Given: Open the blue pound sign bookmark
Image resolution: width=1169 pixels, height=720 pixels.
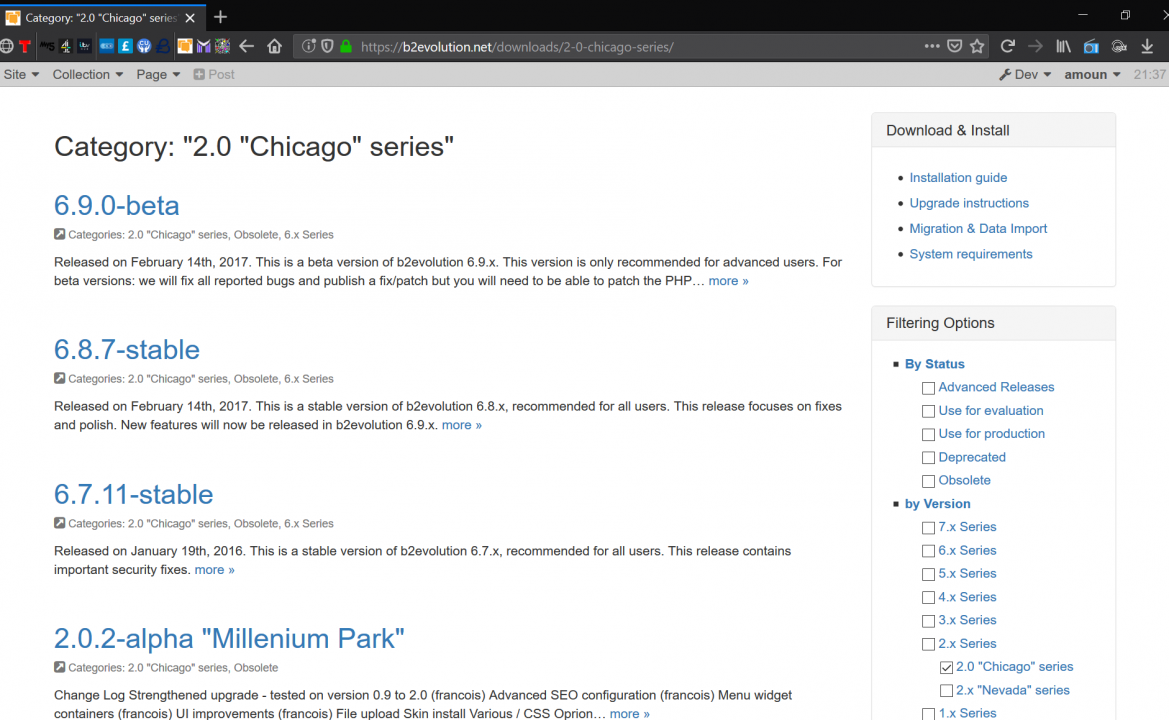Looking at the screenshot, I should (x=125, y=46).
